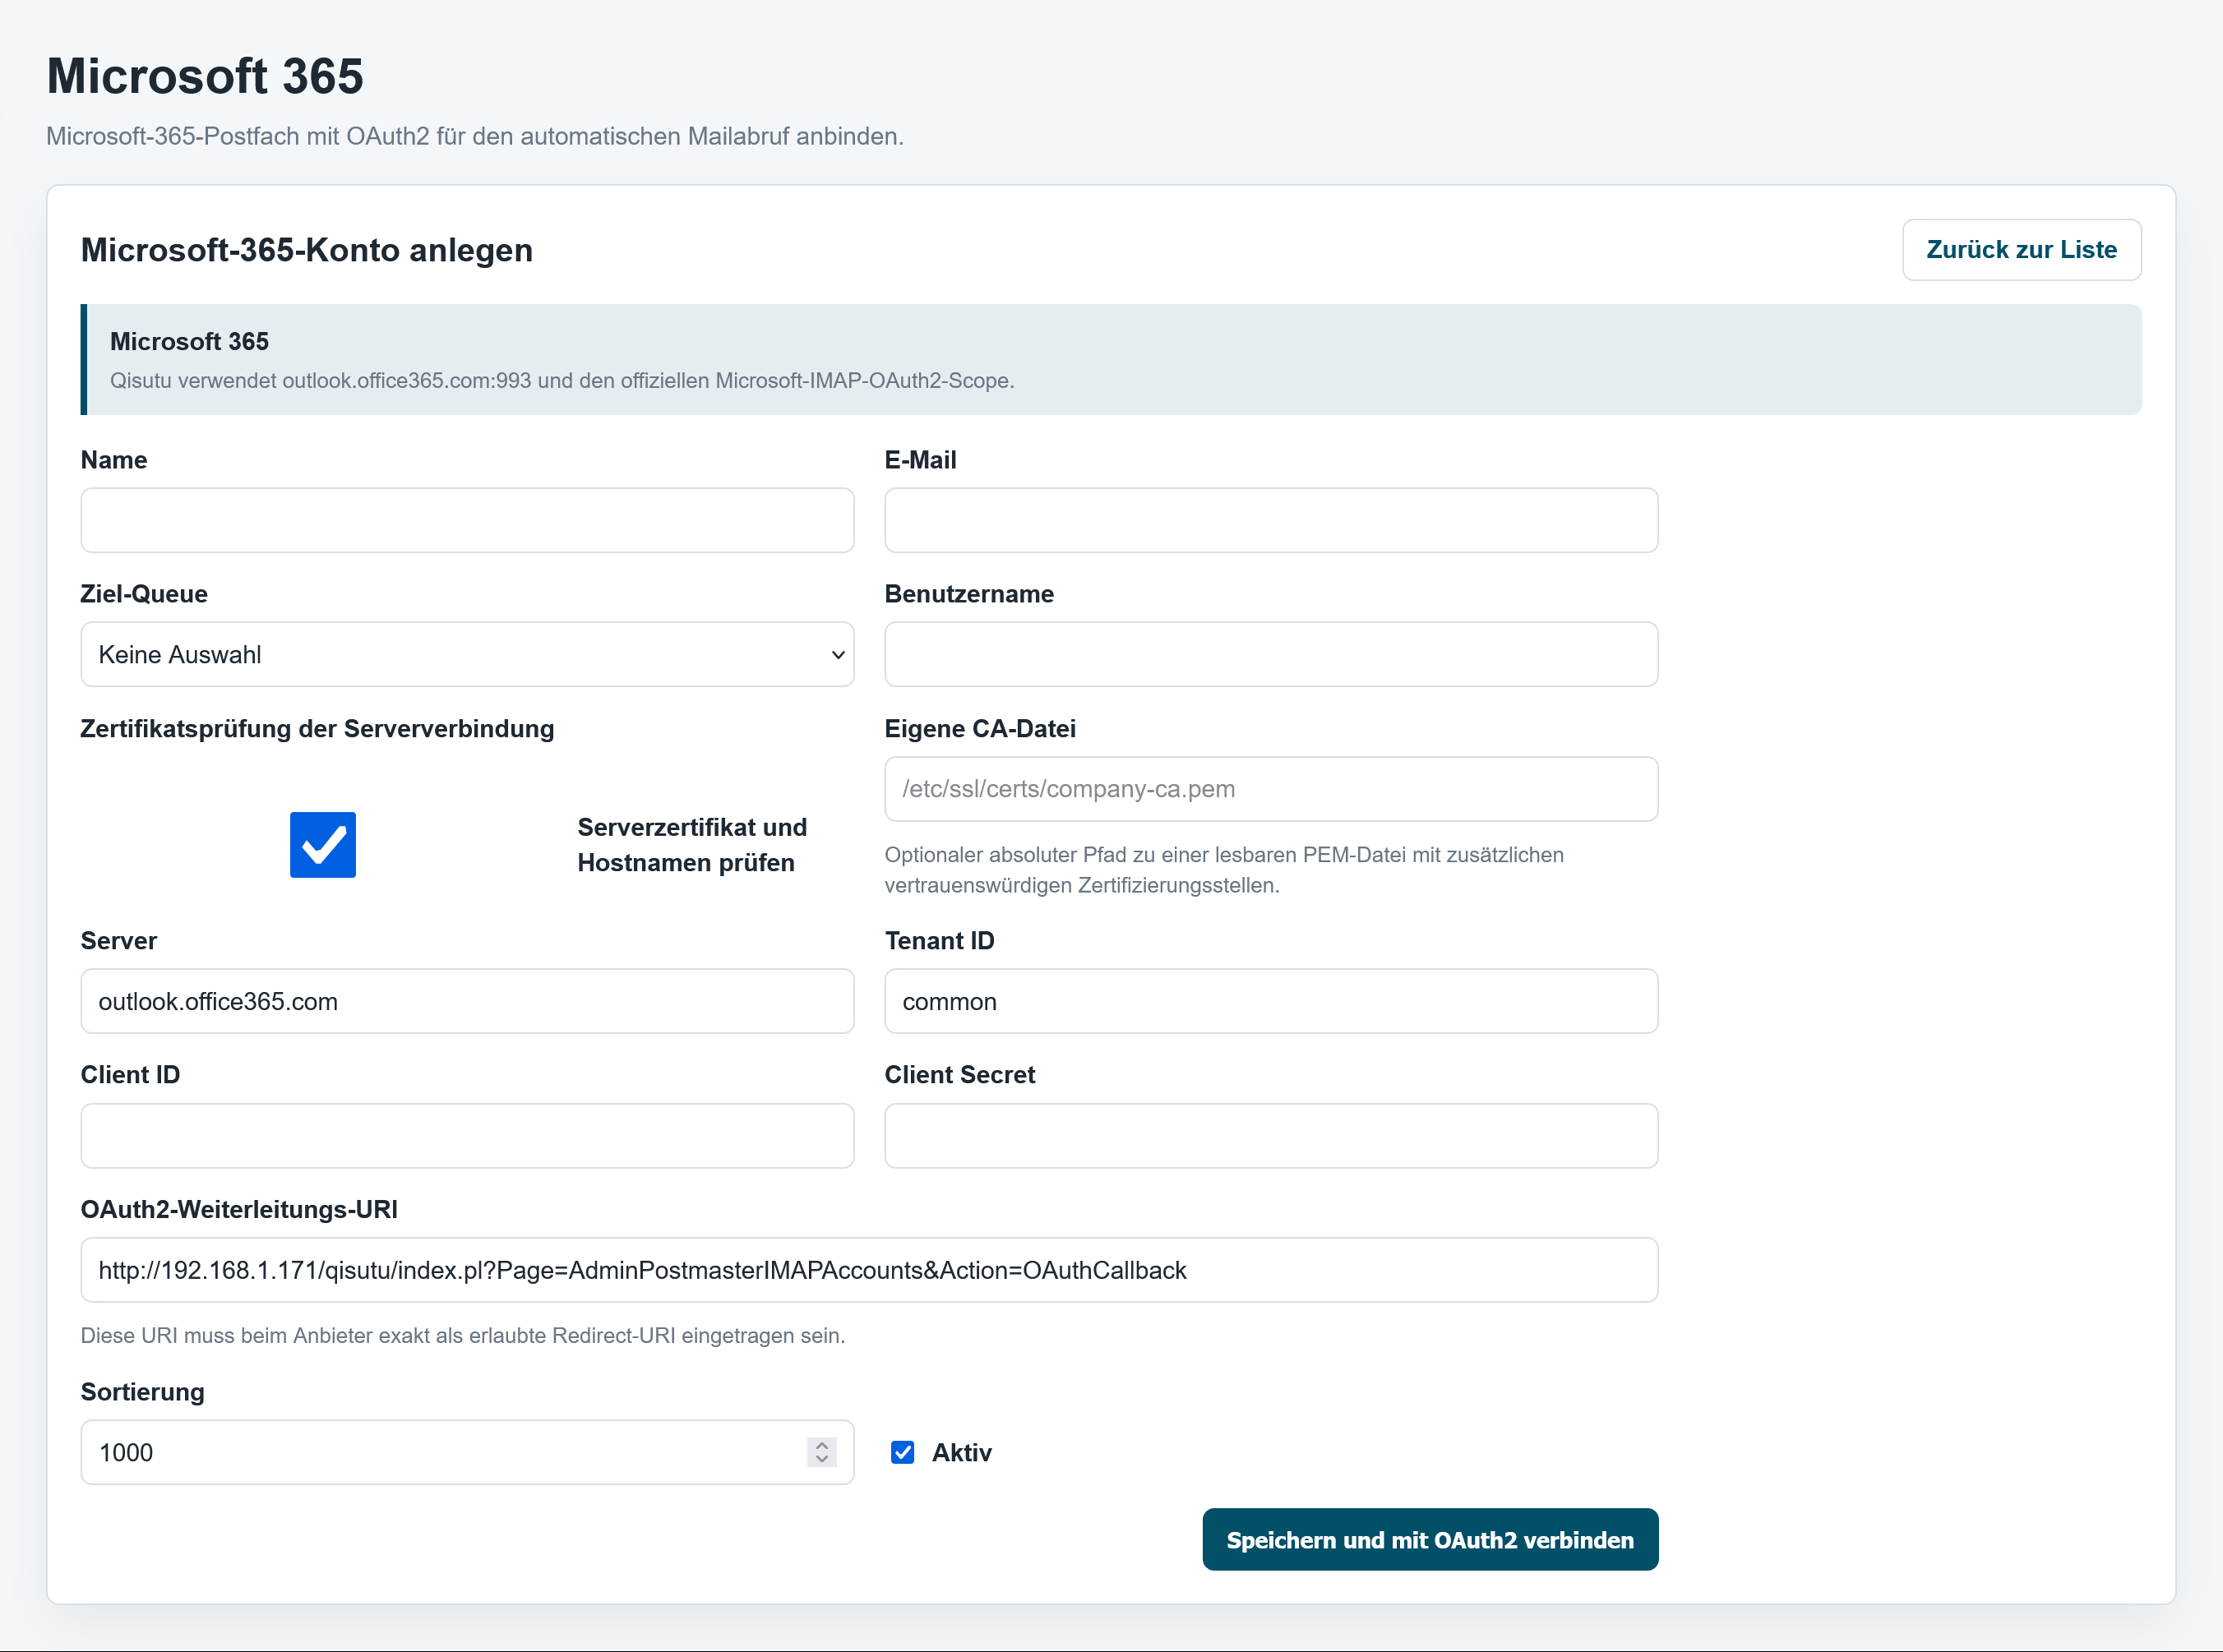Click the Name input field

tap(467, 520)
